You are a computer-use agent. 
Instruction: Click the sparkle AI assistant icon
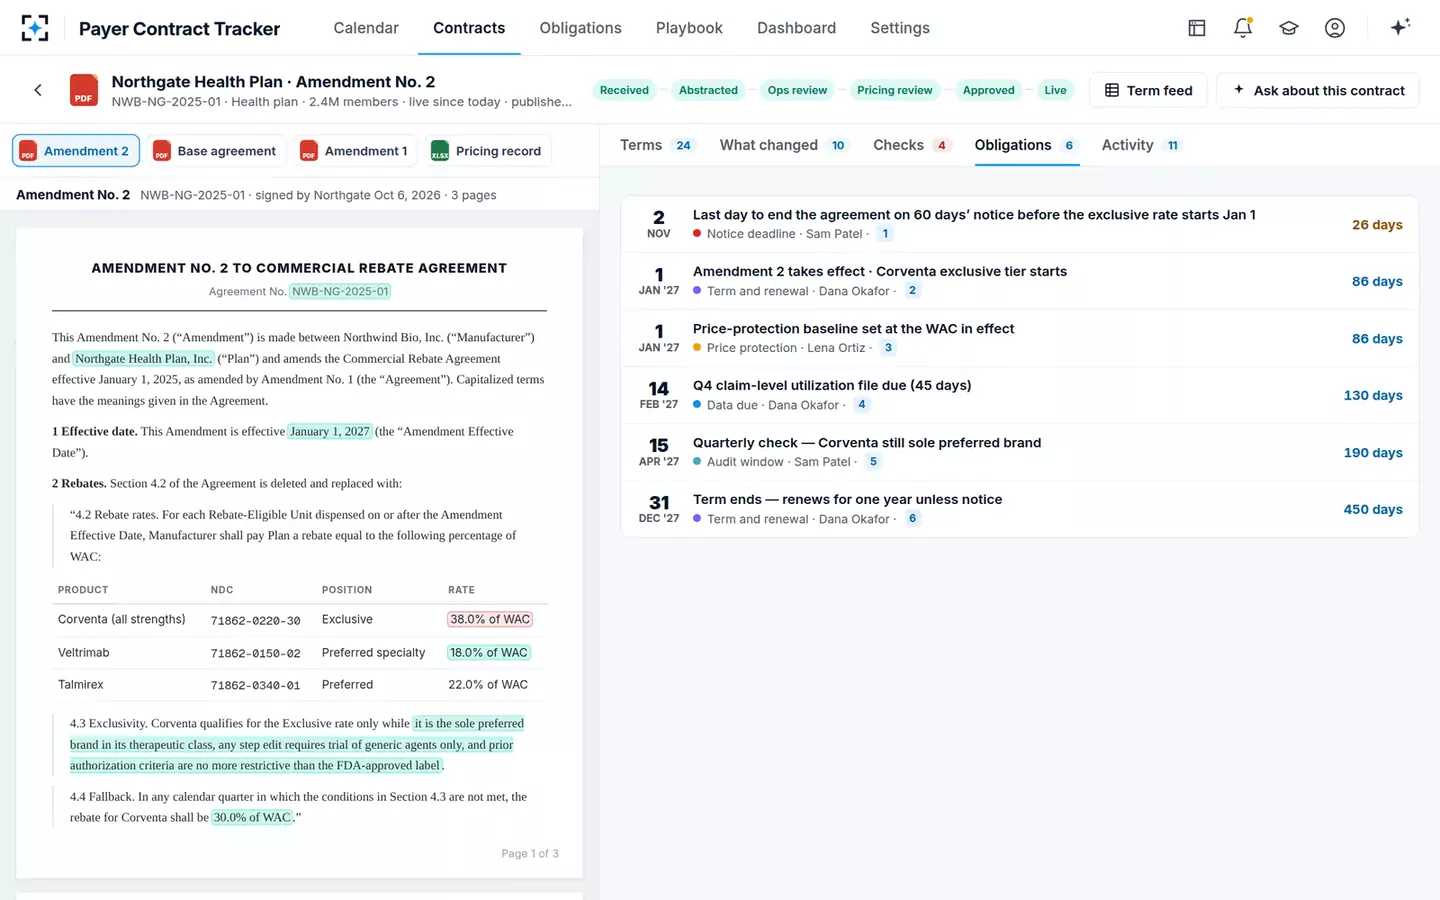[x=1400, y=27]
